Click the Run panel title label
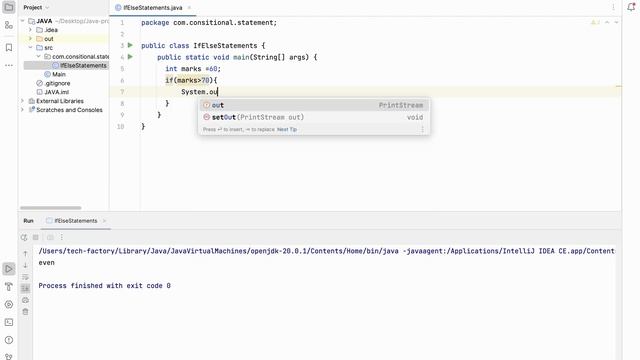640x360 pixels. tap(28, 221)
